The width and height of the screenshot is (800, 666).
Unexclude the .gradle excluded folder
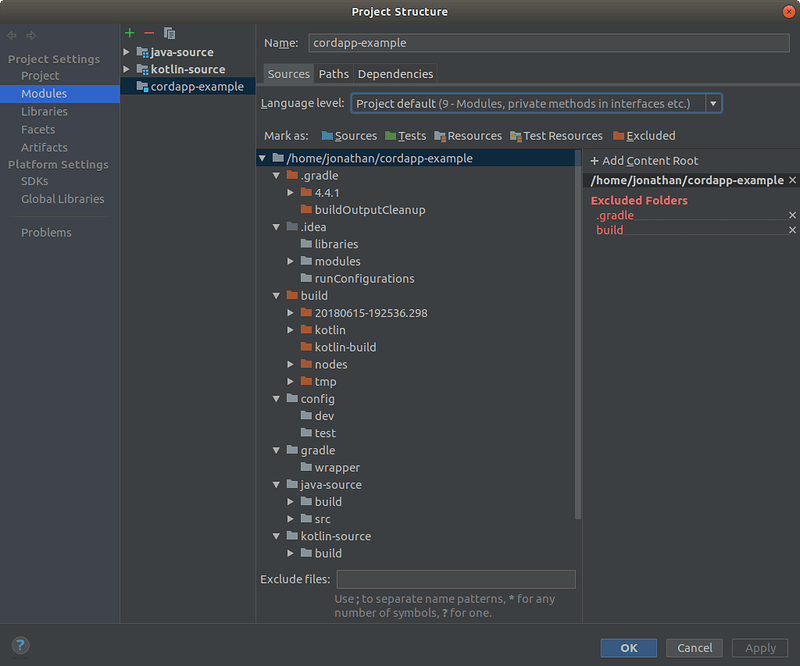point(792,215)
